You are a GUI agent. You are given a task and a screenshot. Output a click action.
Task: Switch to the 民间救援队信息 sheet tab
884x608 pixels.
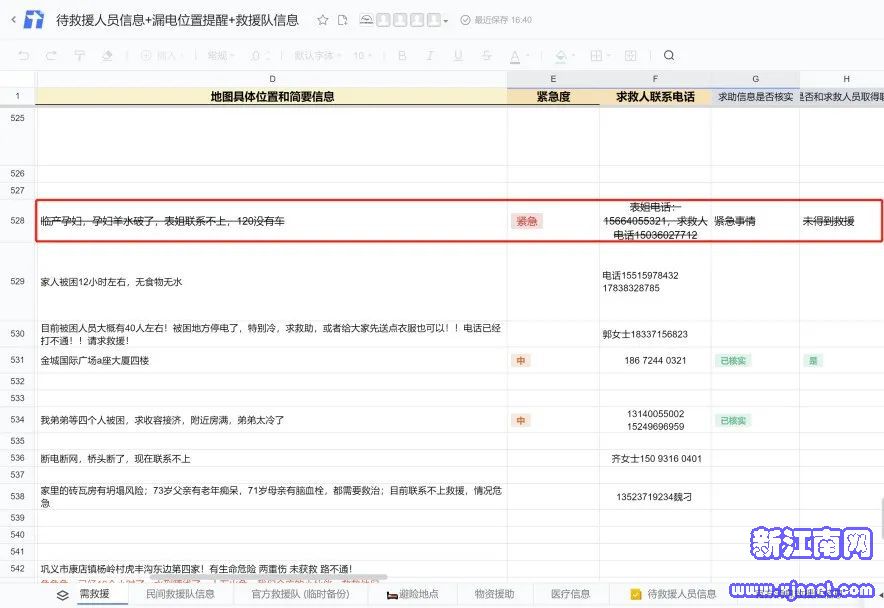tap(180, 594)
